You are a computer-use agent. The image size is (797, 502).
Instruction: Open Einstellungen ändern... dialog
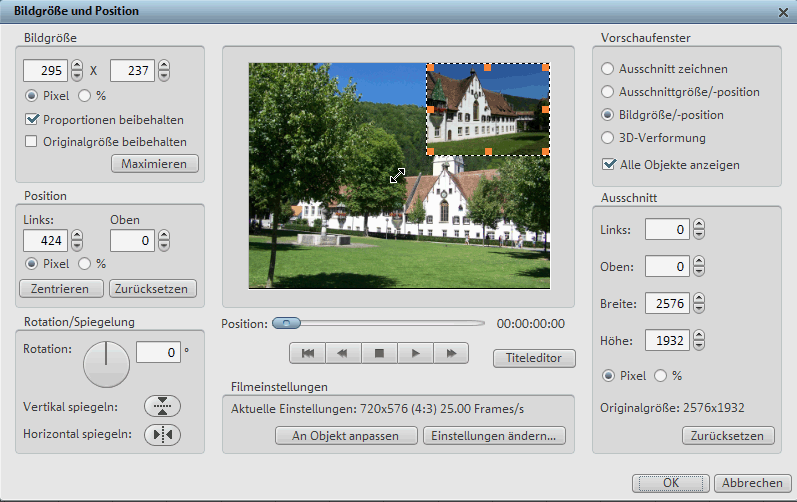coord(494,435)
